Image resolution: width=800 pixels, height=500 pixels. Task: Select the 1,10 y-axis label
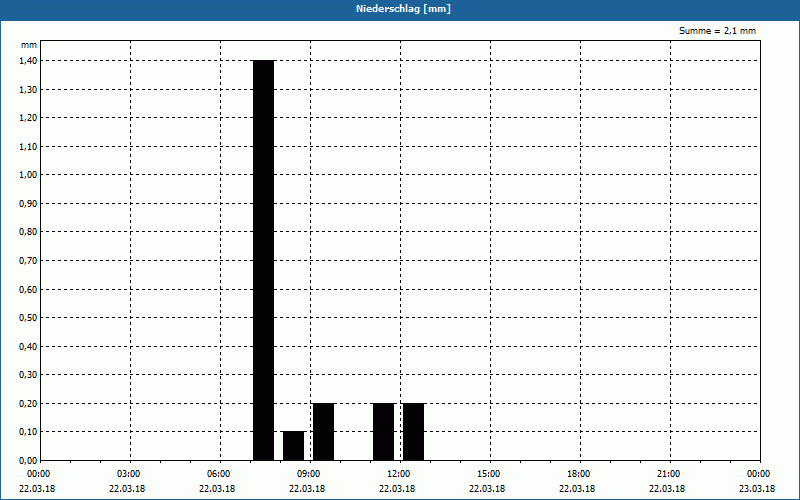pos(29,146)
